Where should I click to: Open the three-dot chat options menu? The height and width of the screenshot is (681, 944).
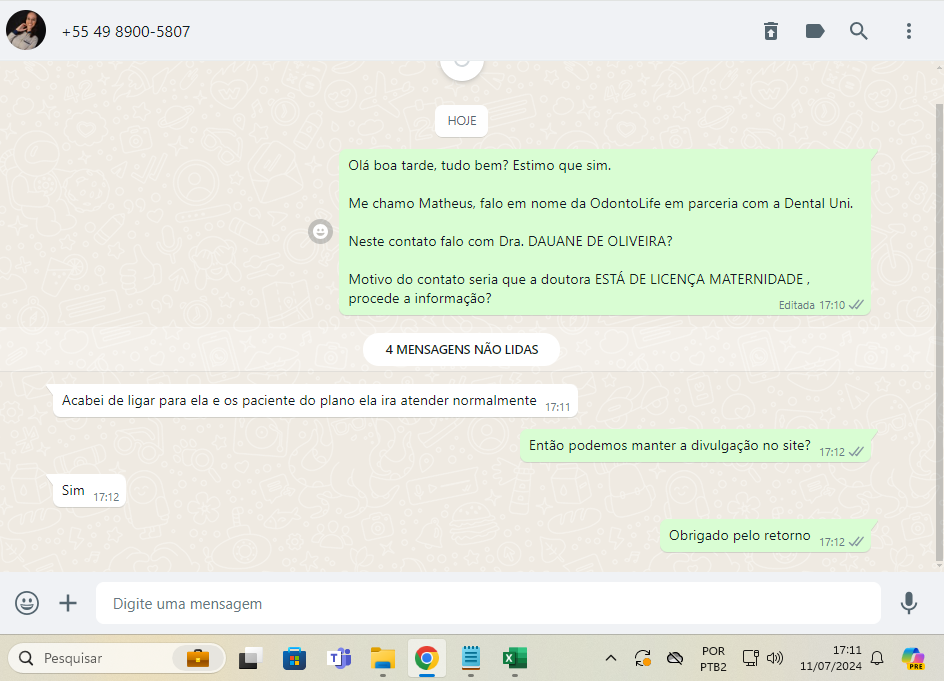(x=908, y=31)
